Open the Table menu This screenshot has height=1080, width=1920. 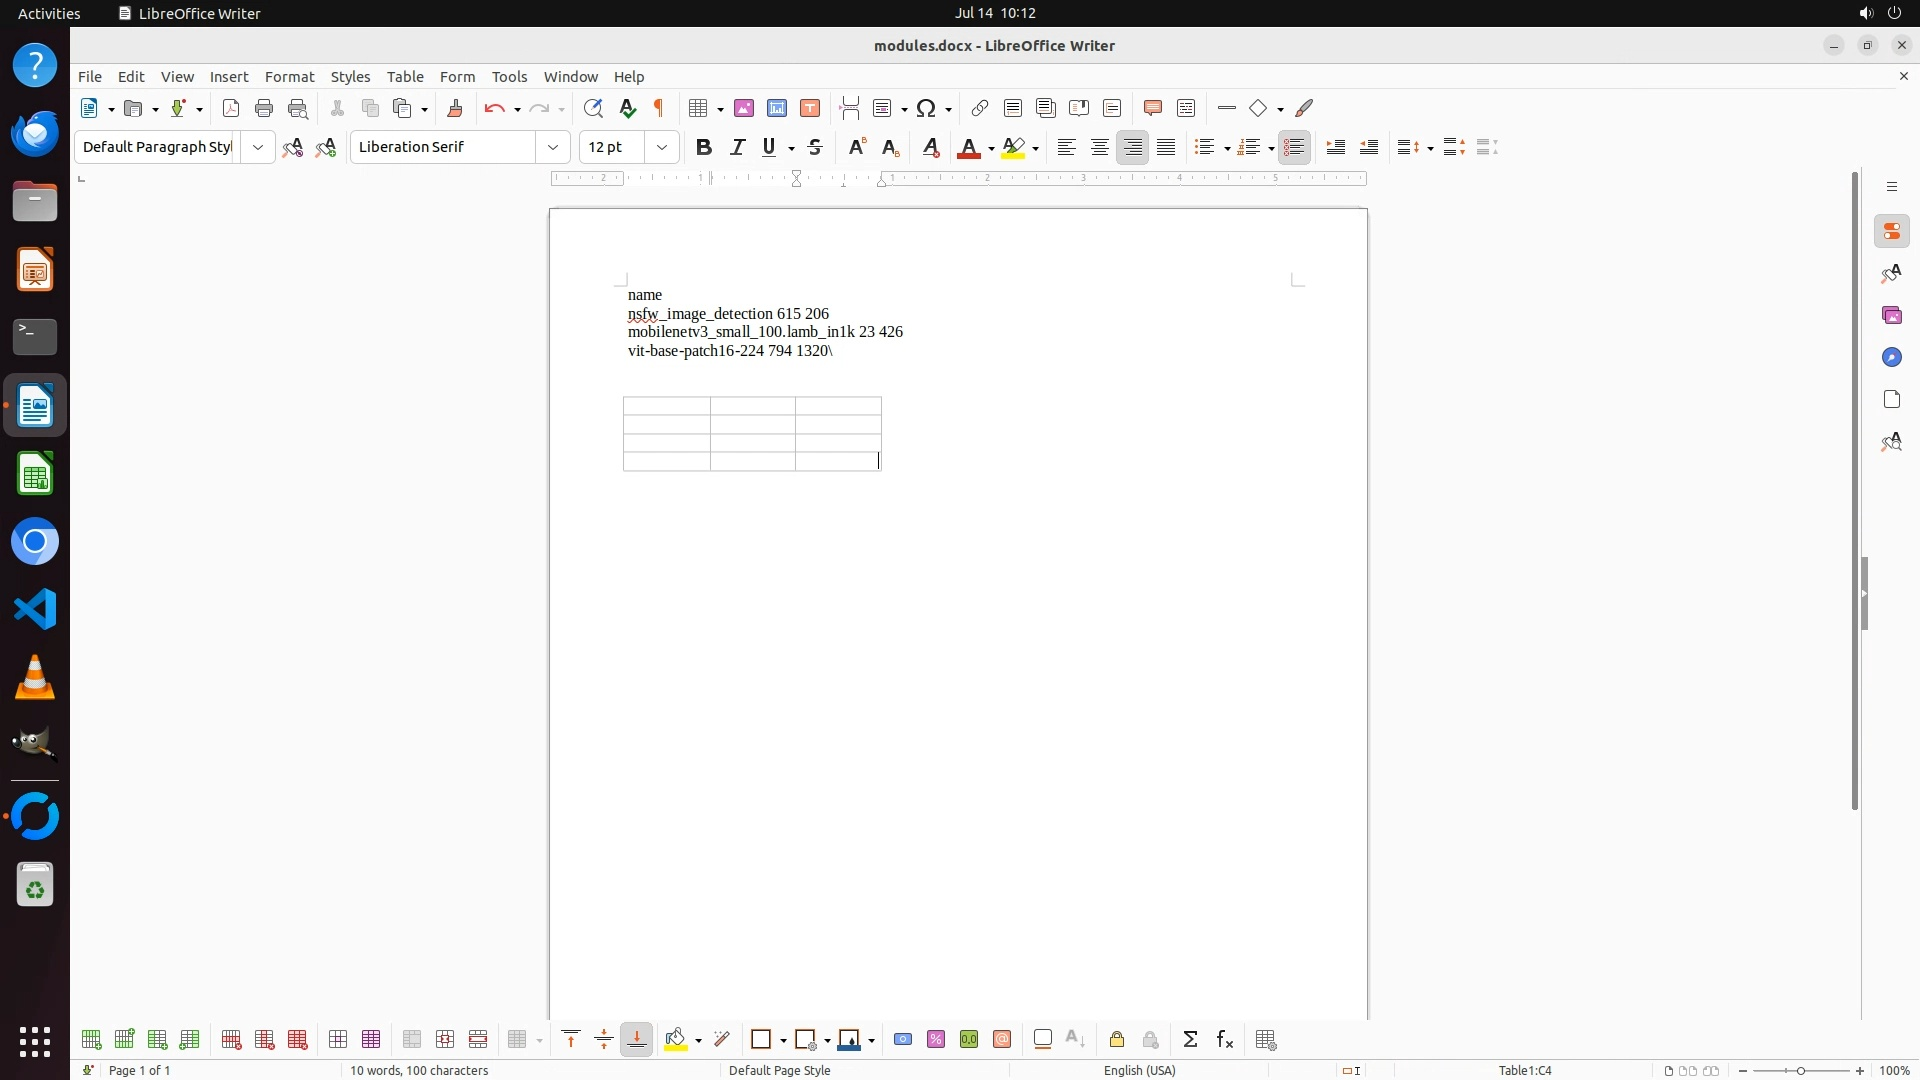click(405, 77)
